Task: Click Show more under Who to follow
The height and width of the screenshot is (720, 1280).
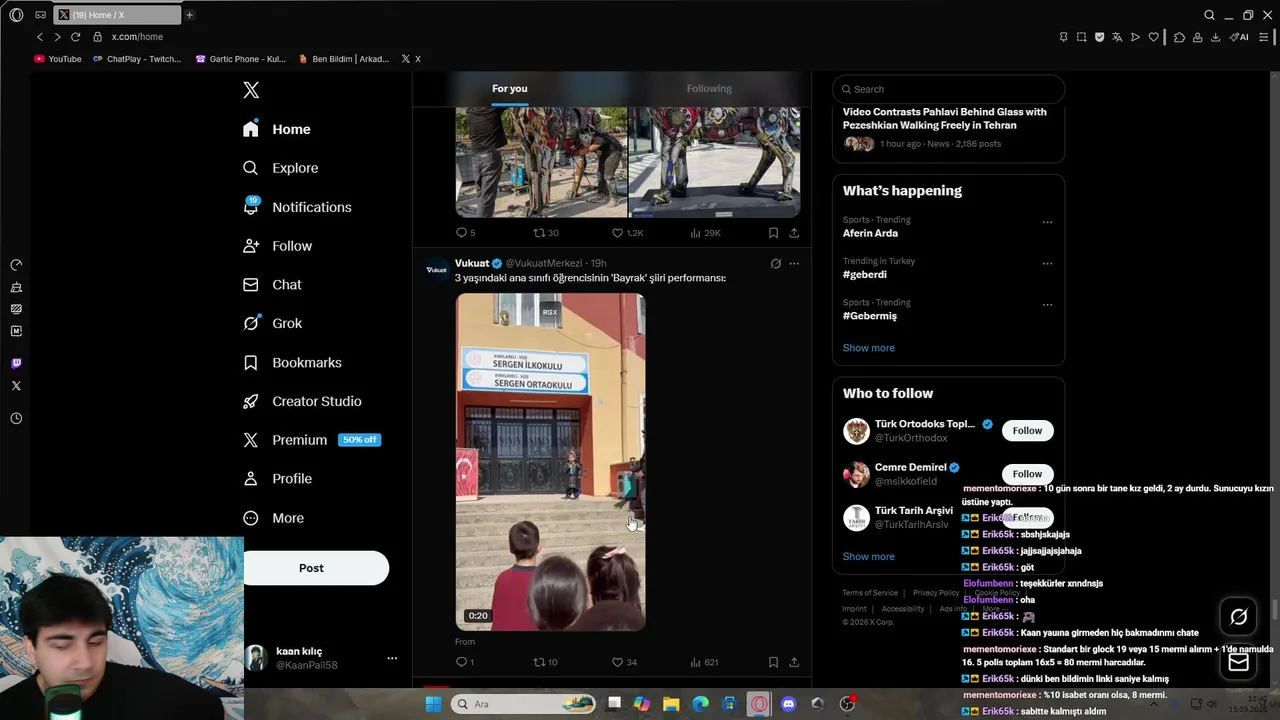Action: pyautogui.click(x=869, y=556)
